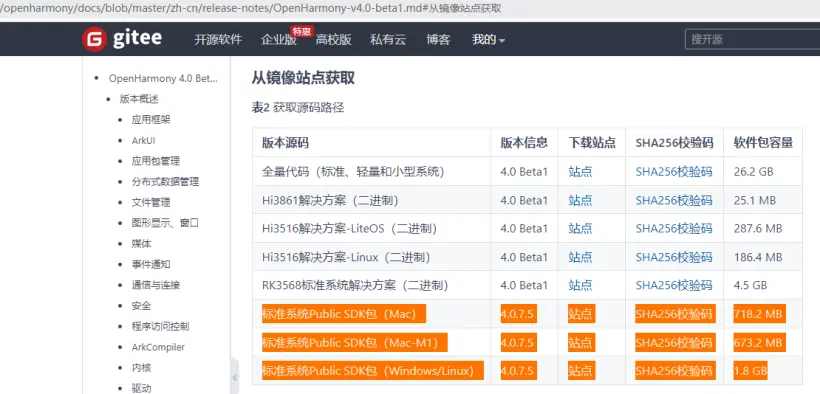Image resolution: width=820 pixels, height=394 pixels.
Task: Go to 文件管理 in sidebar
Action: click(x=151, y=202)
